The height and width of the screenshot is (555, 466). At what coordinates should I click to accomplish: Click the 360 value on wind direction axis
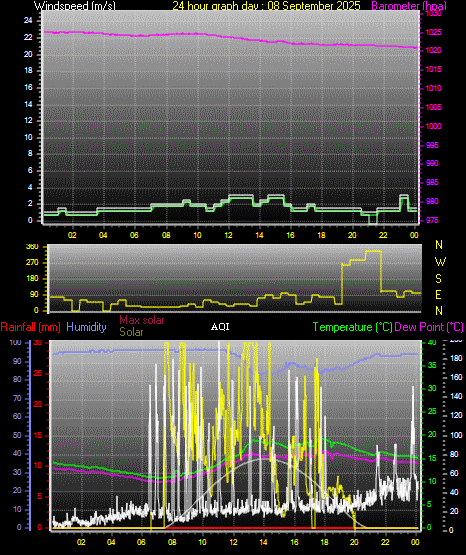pyautogui.click(x=32, y=247)
